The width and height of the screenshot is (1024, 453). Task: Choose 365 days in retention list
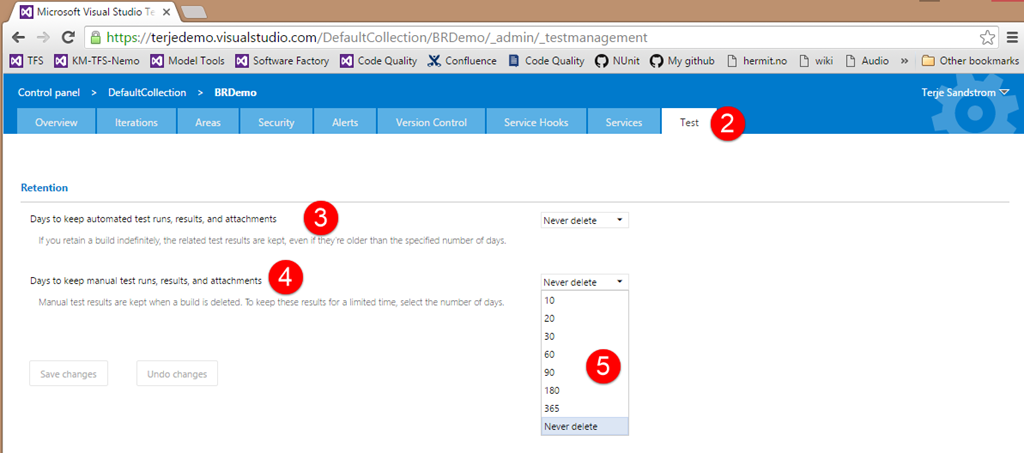[552, 408]
